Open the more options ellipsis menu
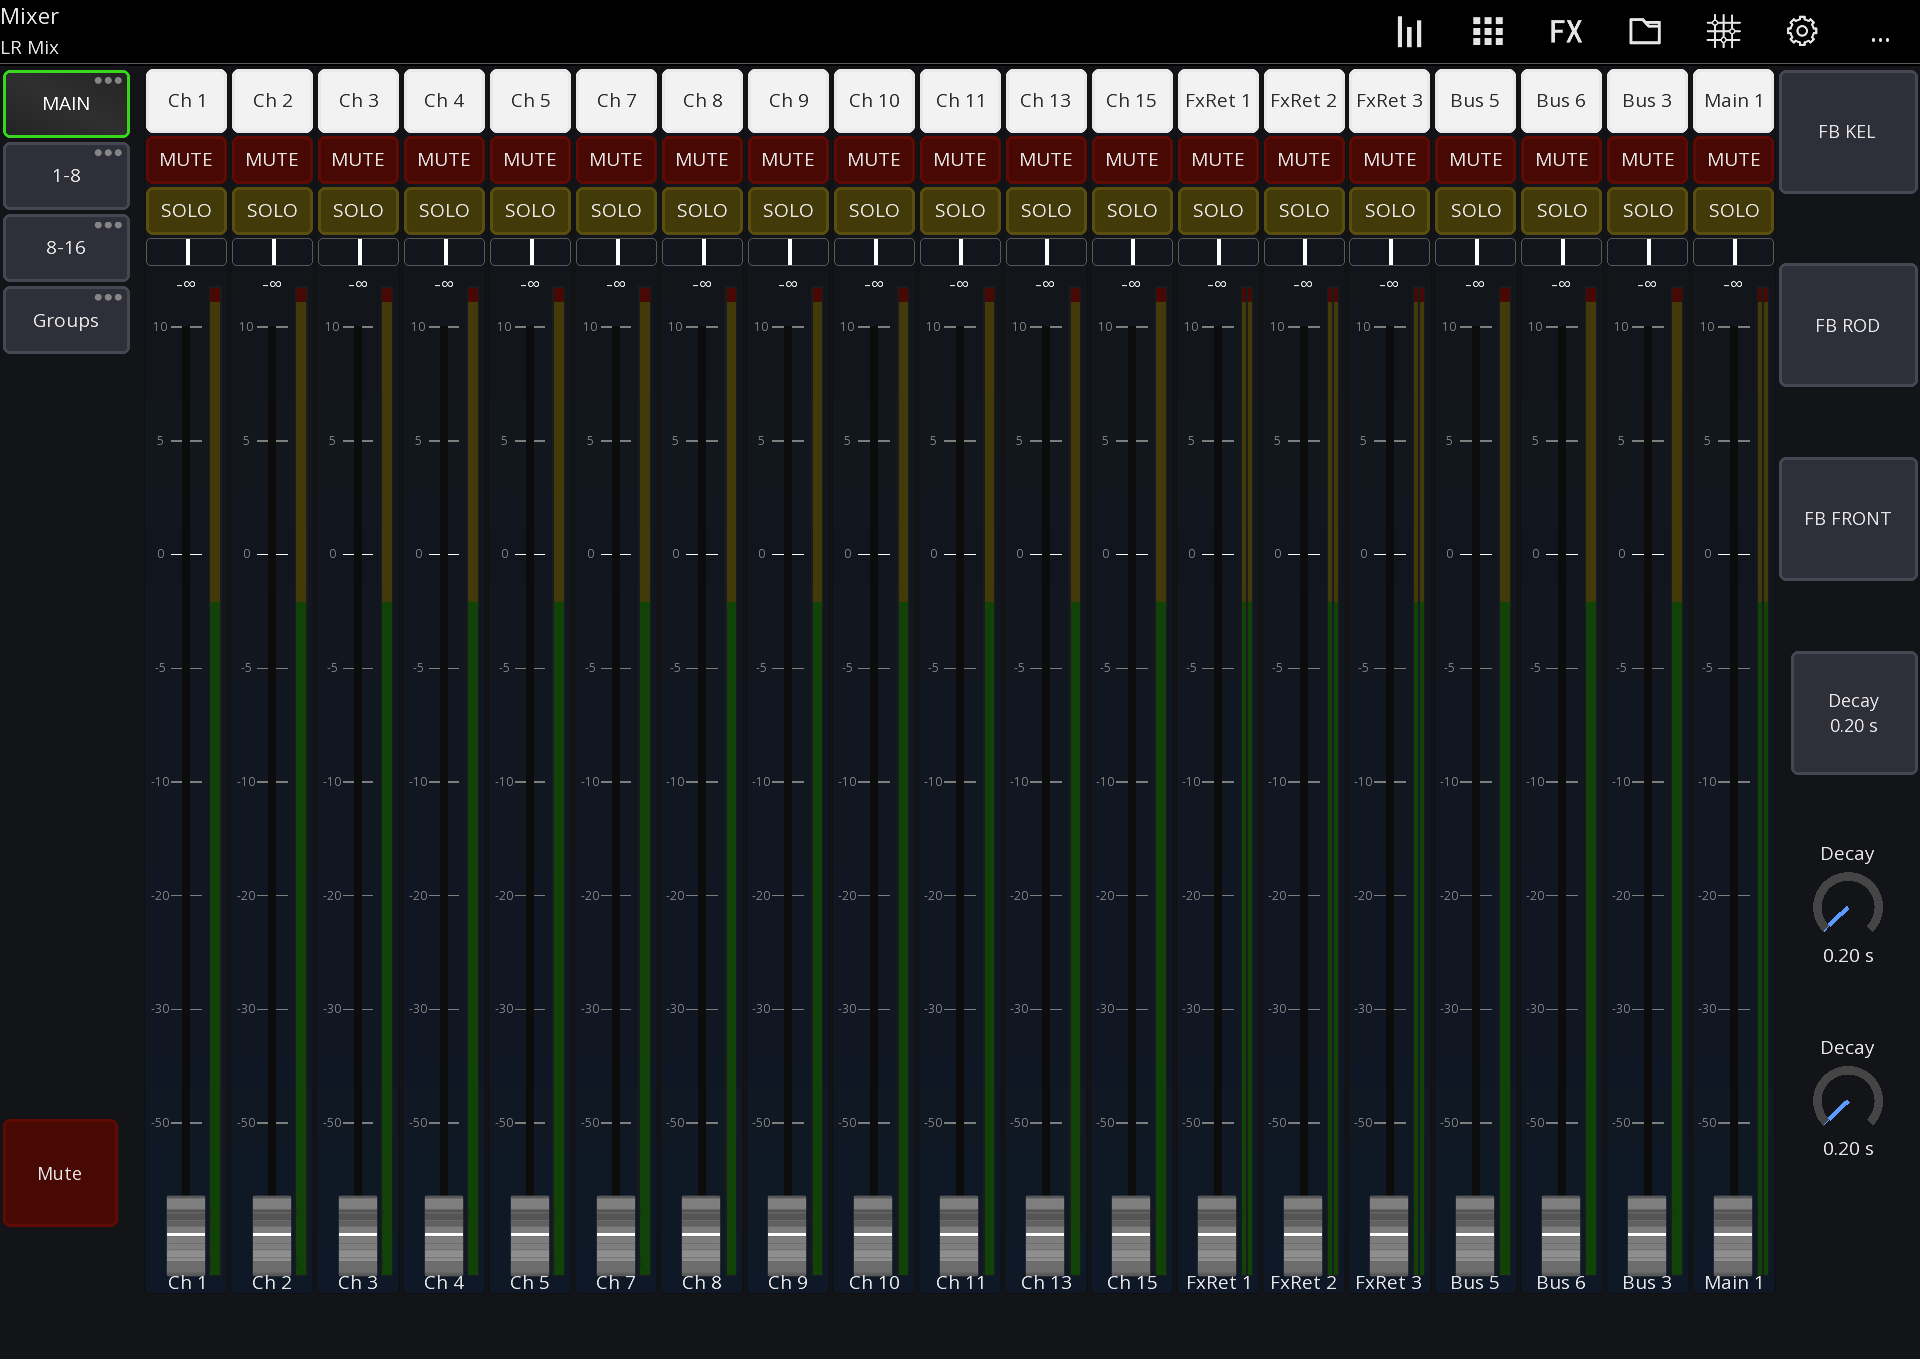This screenshot has width=1920, height=1359. [x=1880, y=40]
